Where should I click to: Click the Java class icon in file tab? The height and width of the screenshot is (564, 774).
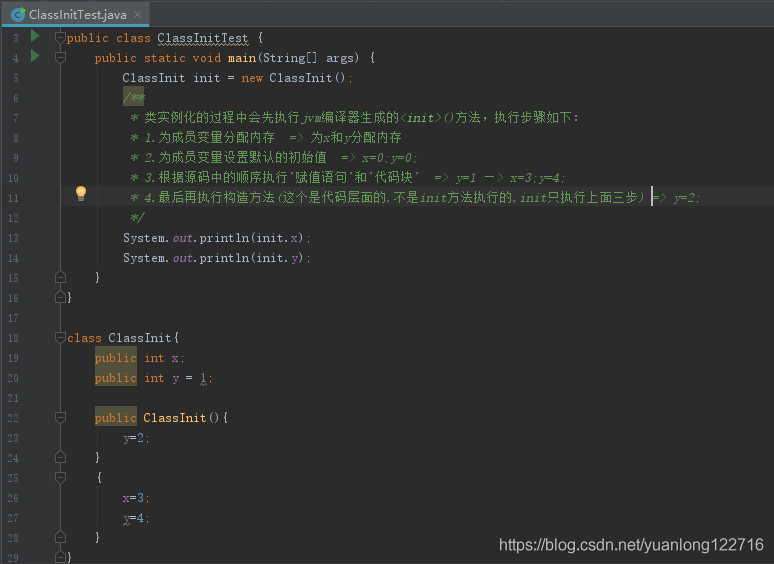tap(18, 15)
